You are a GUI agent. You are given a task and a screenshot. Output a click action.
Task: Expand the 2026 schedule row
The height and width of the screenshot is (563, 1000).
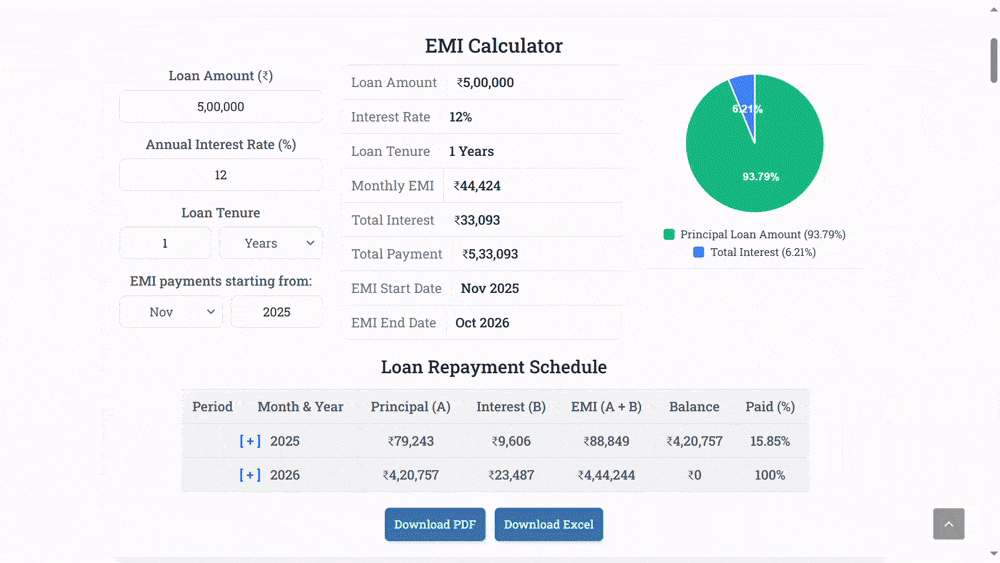click(250, 475)
